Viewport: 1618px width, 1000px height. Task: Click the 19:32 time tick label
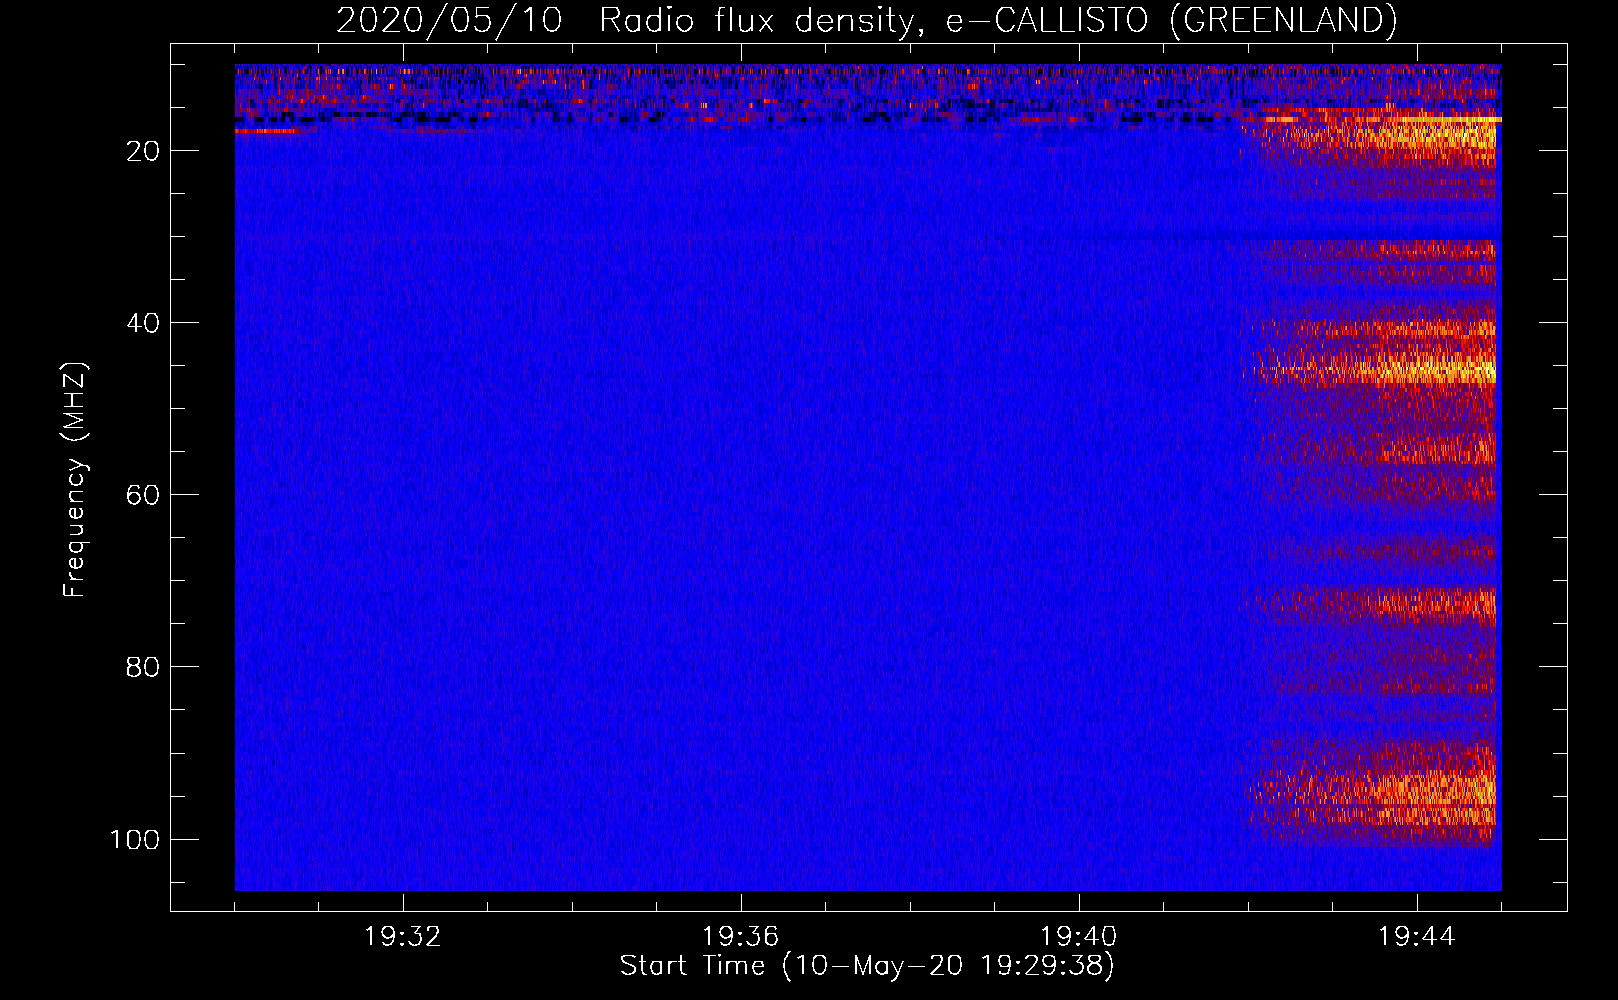[402, 937]
